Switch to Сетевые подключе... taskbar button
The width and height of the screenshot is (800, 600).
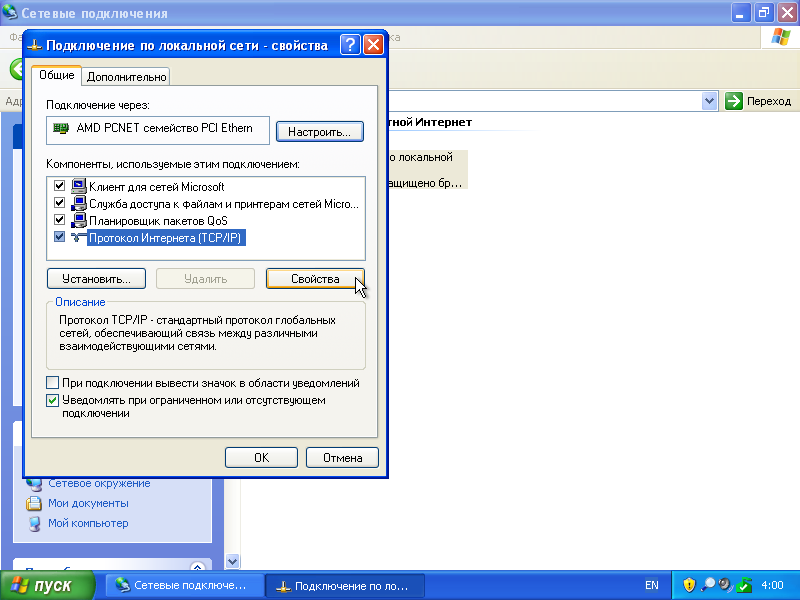(184, 585)
